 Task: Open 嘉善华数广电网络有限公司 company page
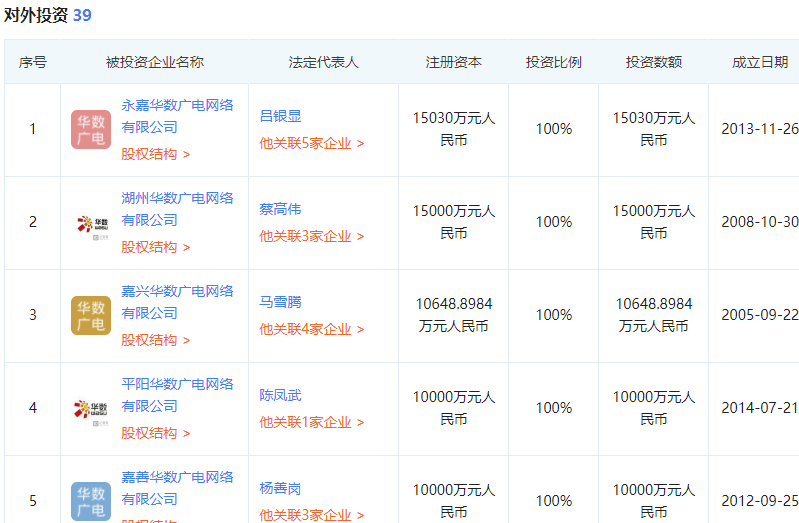(177, 488)
